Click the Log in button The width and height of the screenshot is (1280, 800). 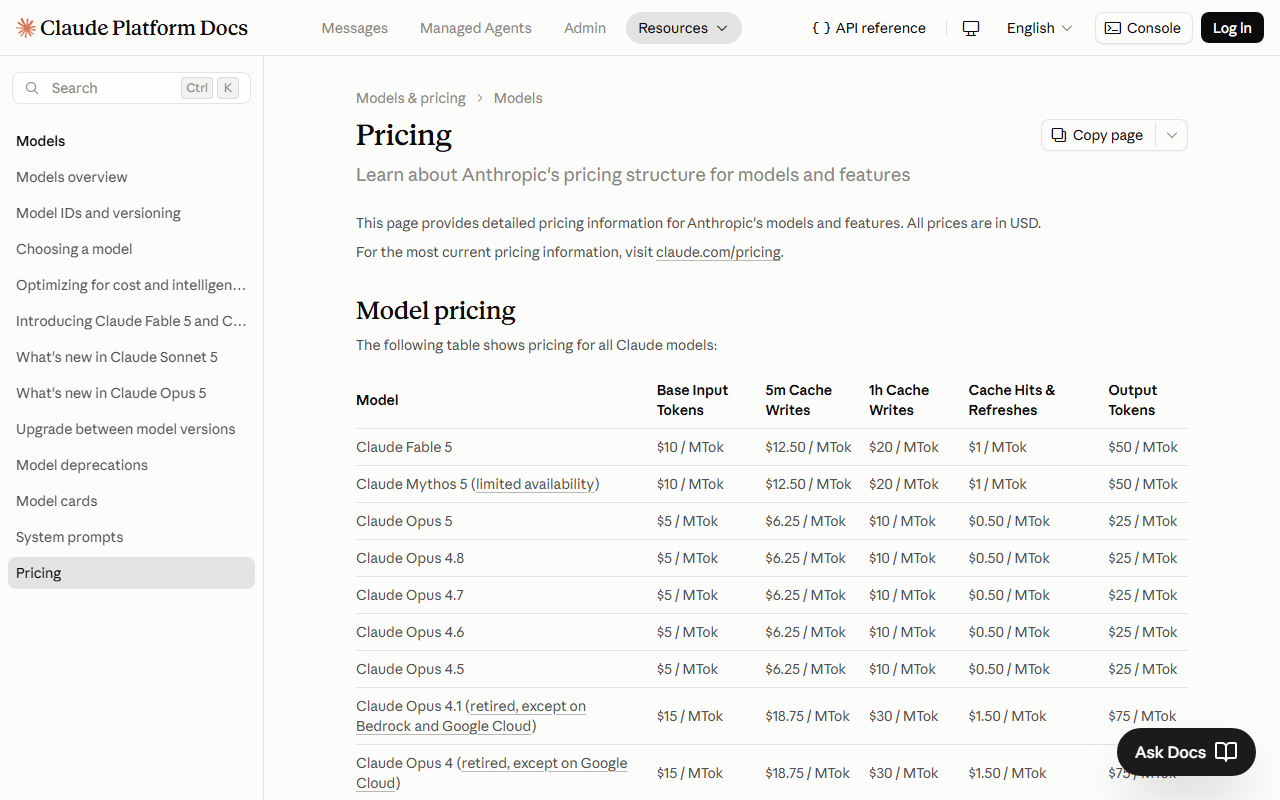1232,28
